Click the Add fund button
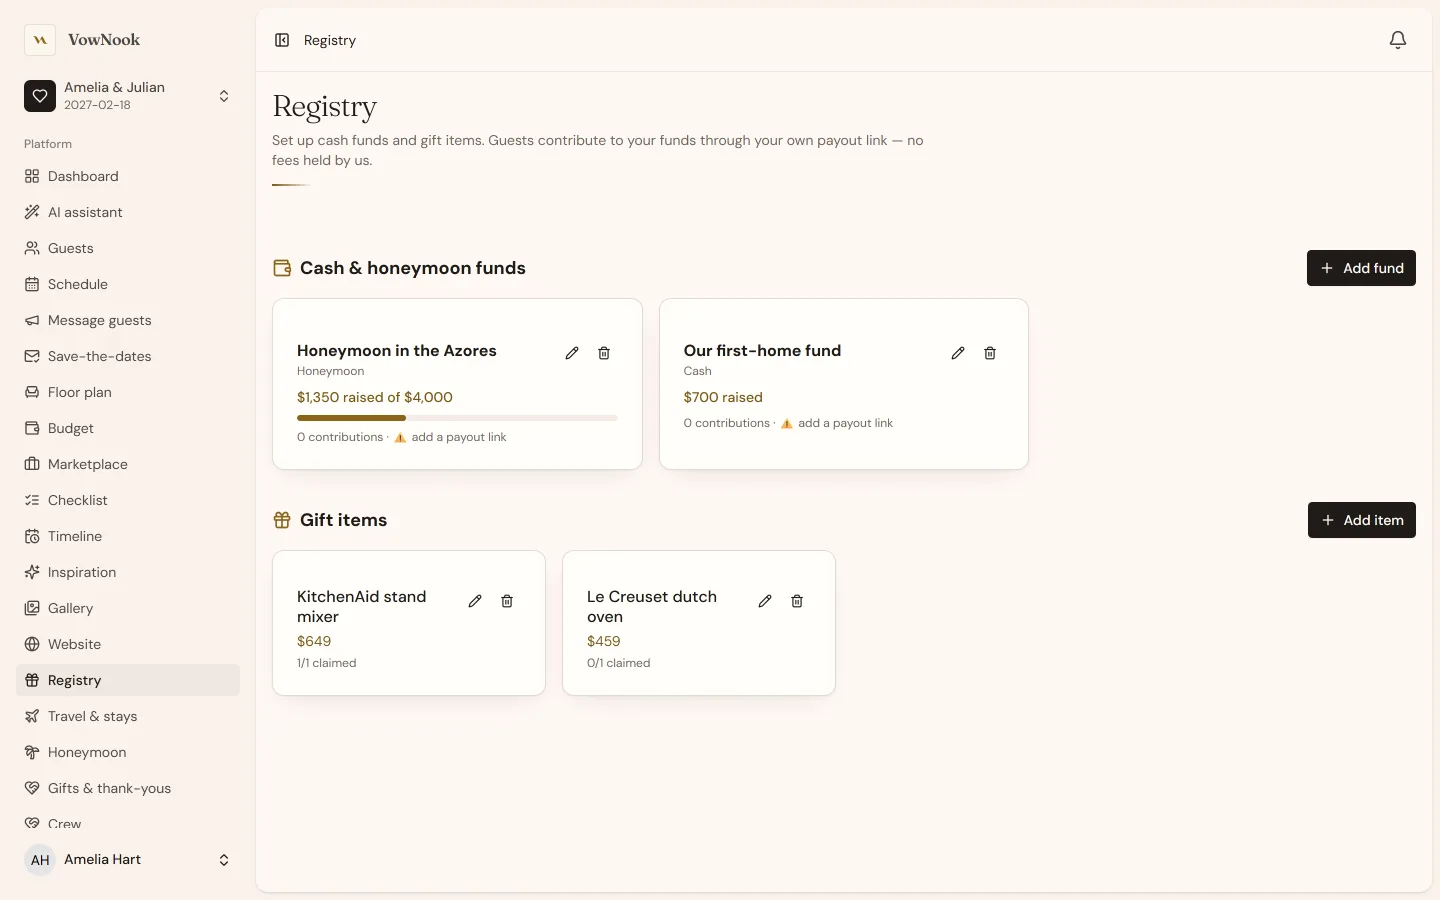1440x900 pixels. tap(1361, 268)
